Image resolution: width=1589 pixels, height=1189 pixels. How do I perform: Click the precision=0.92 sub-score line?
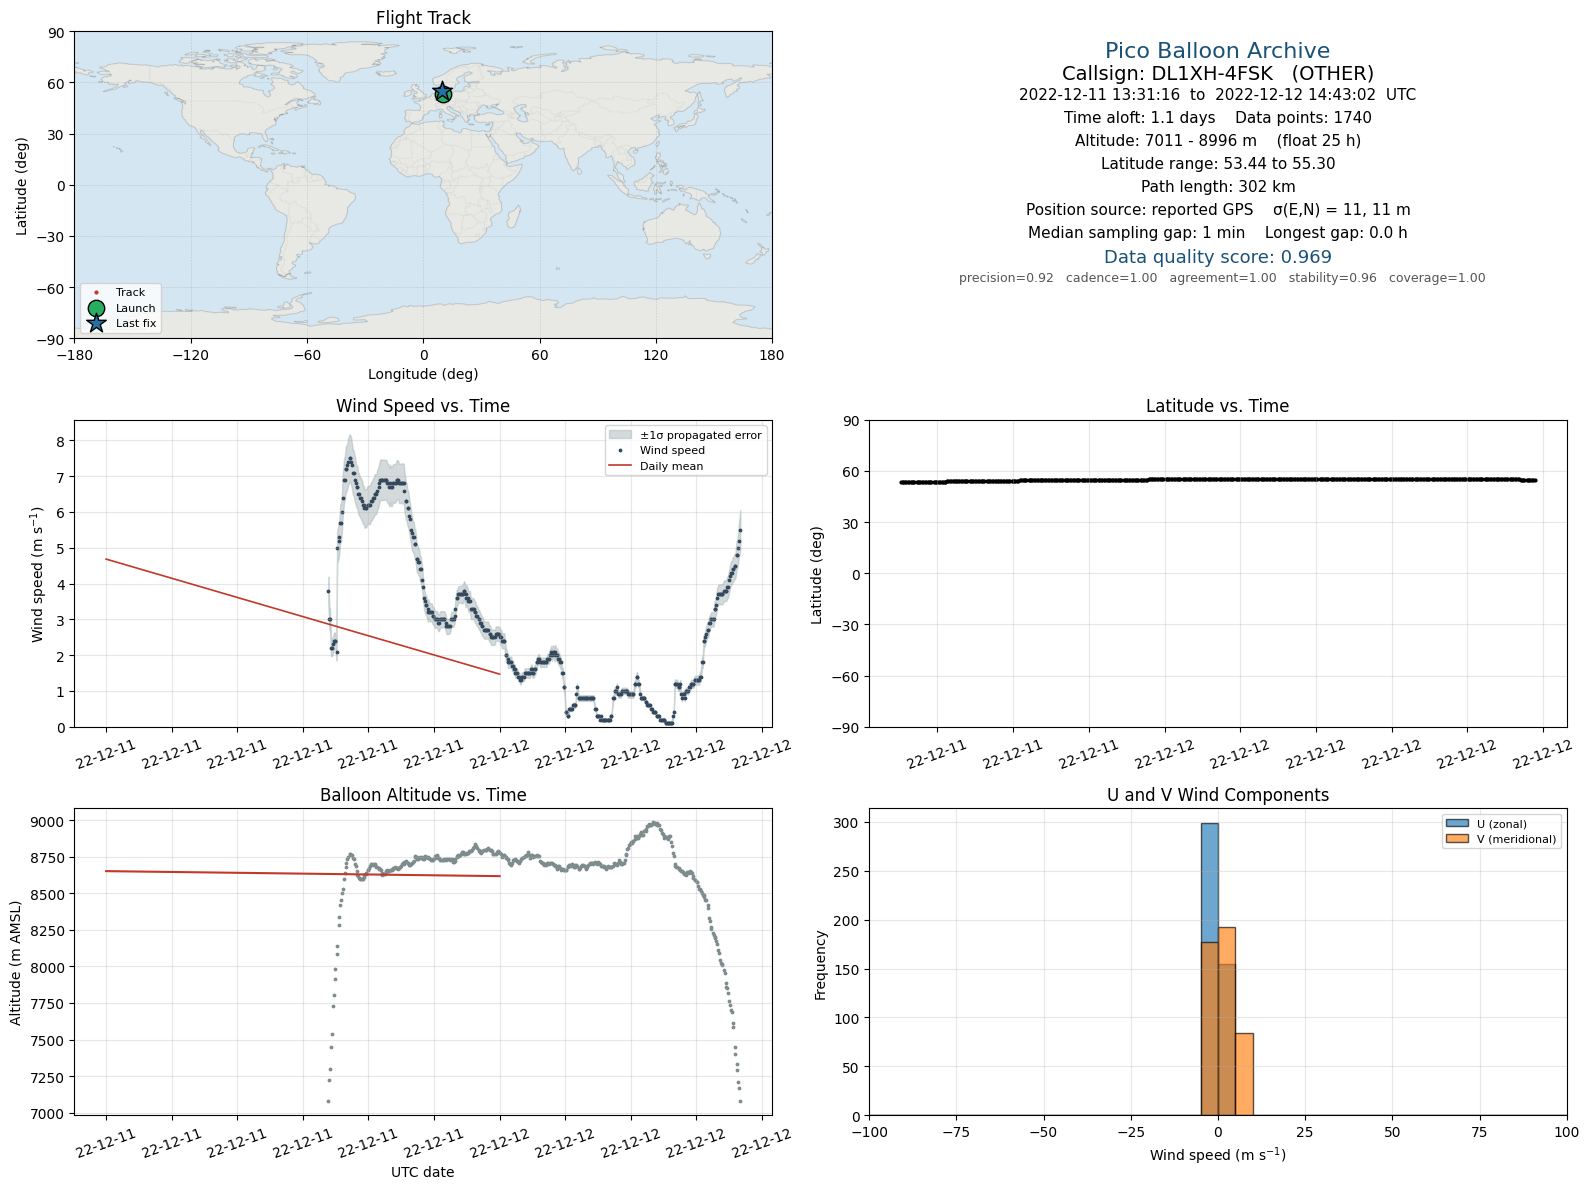[1222, 278]
